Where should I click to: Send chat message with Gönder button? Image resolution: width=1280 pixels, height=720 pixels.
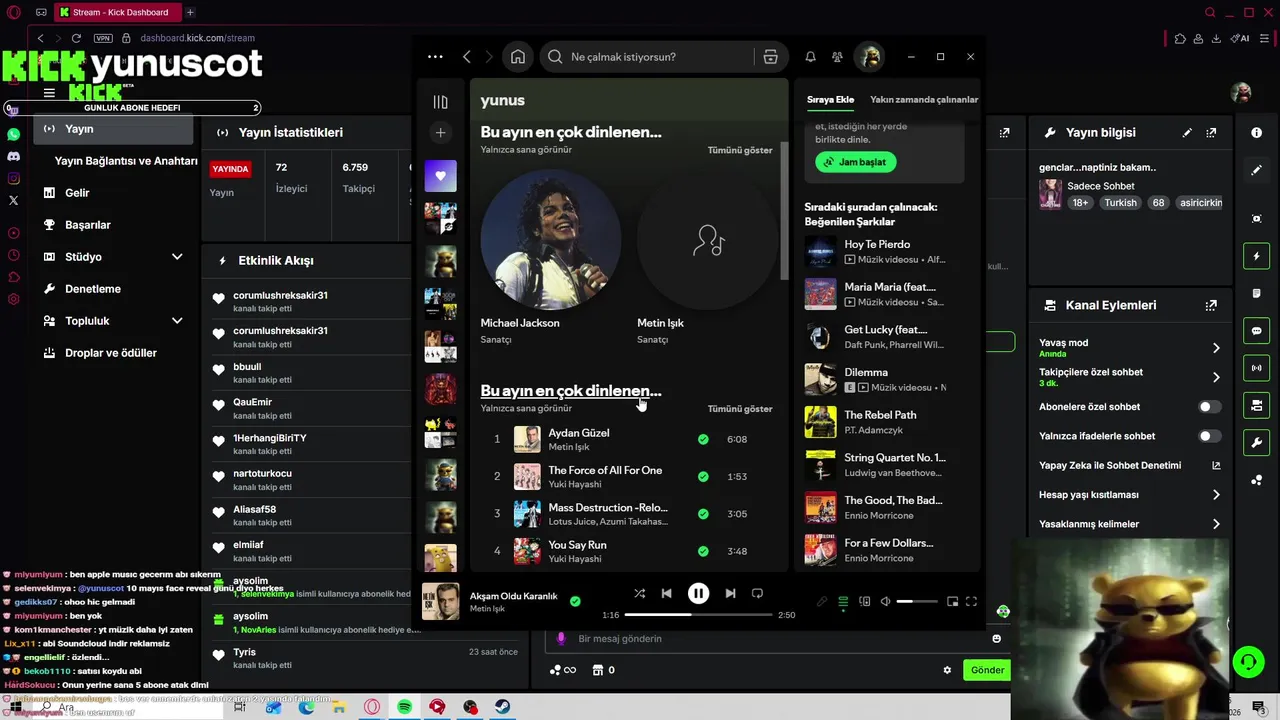(x=987, y=670)
